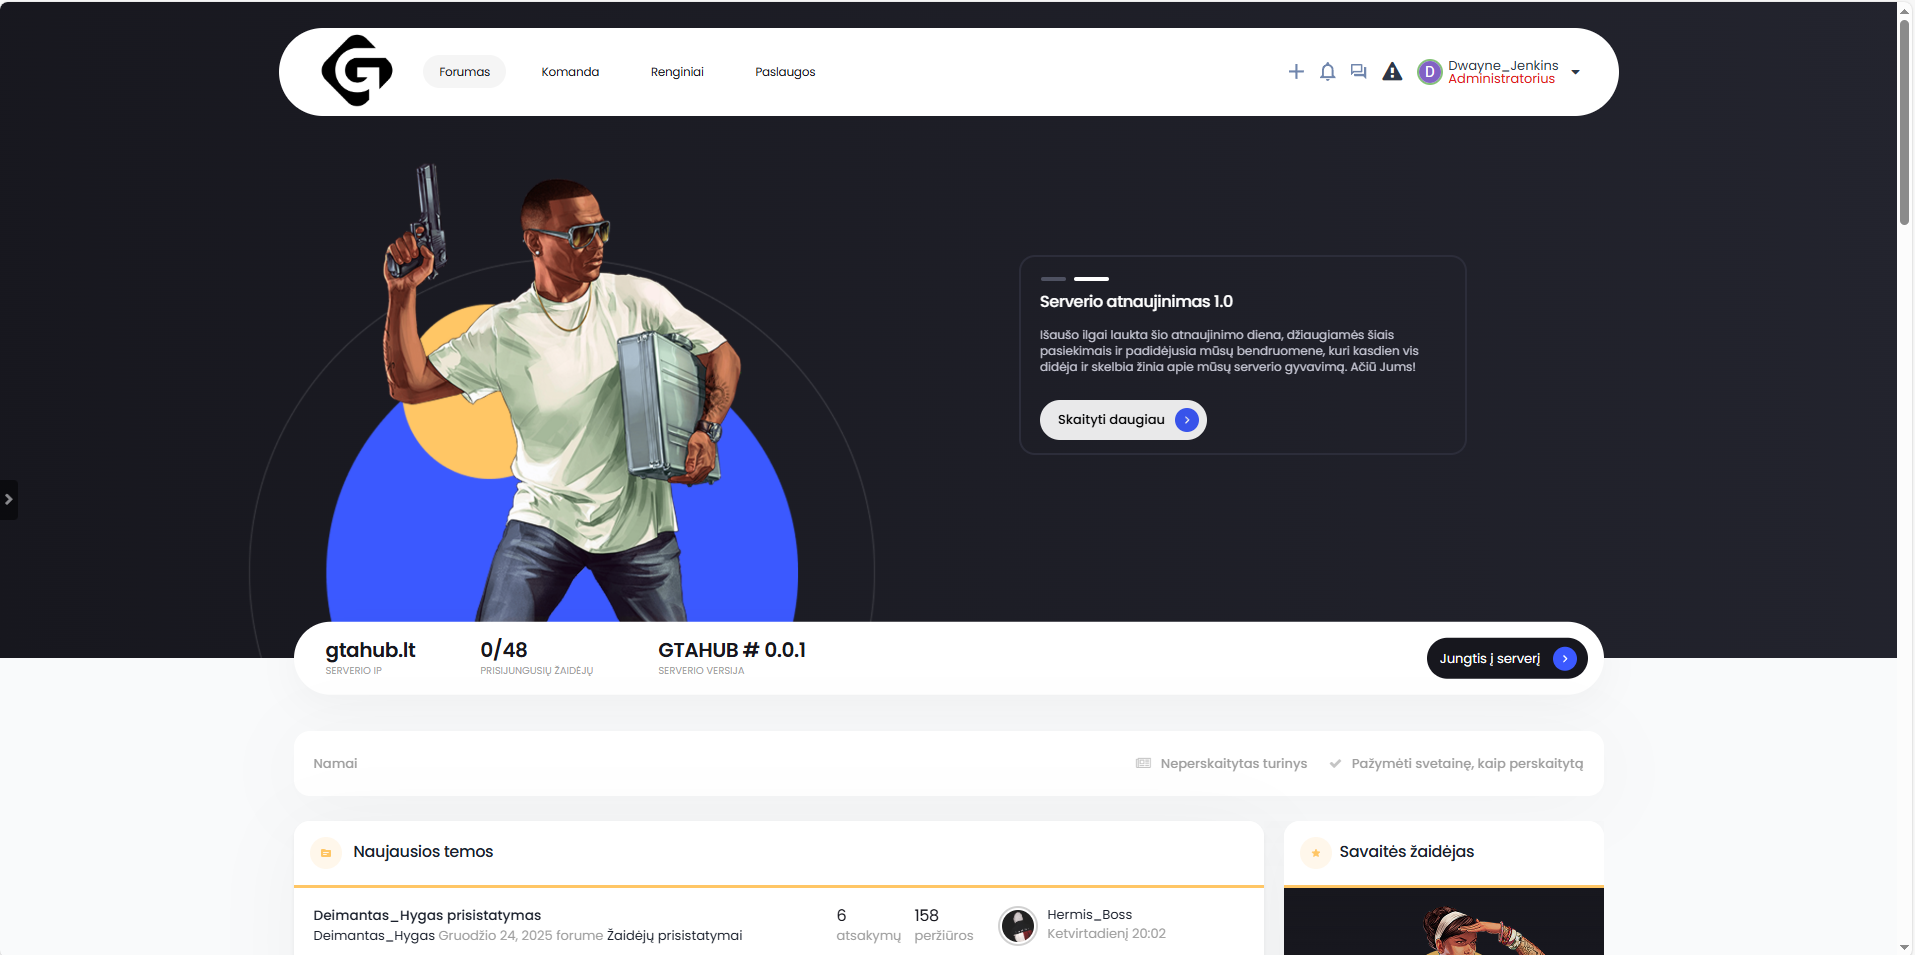
Task: Click the Ketvirtadienį 20:02 timestamp
Action: coord(1106,934)
